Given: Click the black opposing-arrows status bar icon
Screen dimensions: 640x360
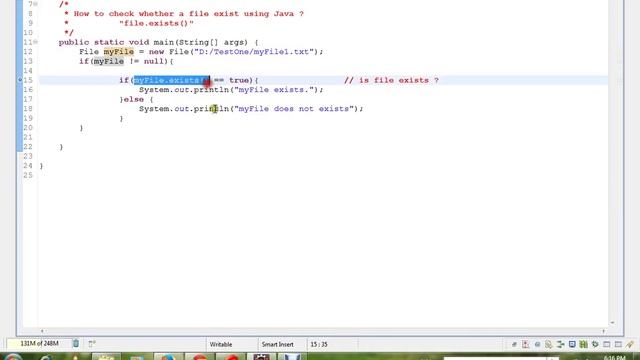Looking at the screenshot, I should coord(560,344).
